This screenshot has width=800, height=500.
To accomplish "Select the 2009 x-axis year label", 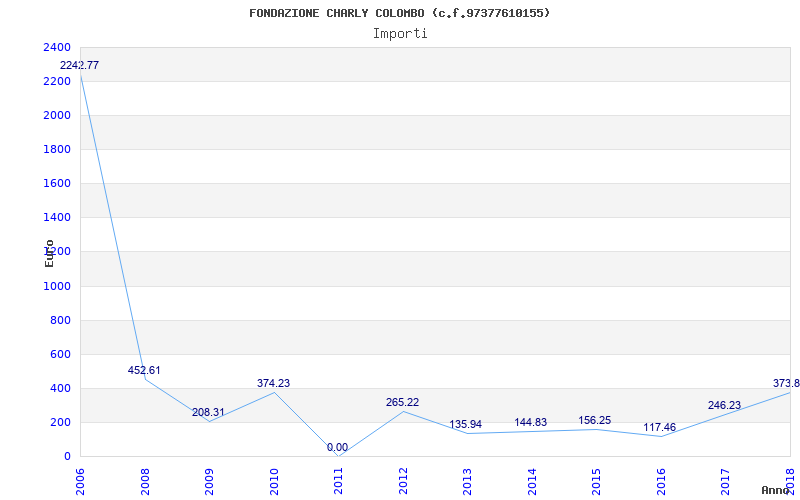I will [209, 481].
